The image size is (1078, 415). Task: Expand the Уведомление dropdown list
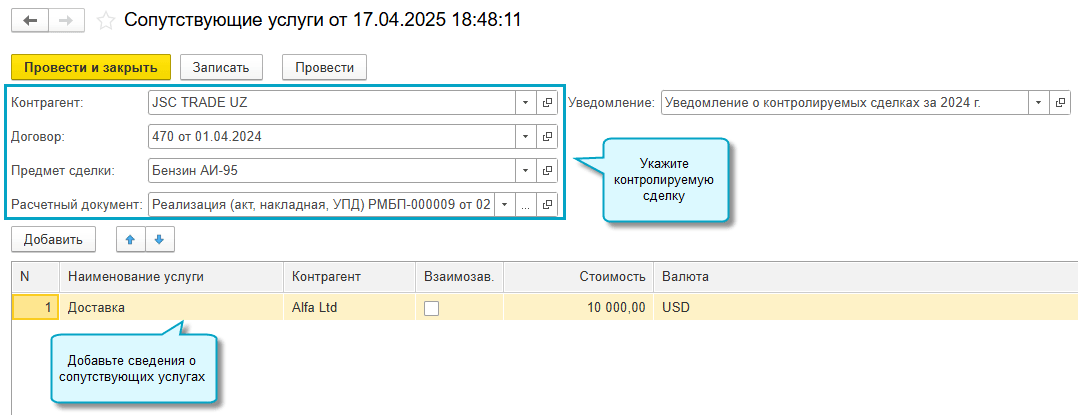pyautogui.click(x=1039, y=102)
